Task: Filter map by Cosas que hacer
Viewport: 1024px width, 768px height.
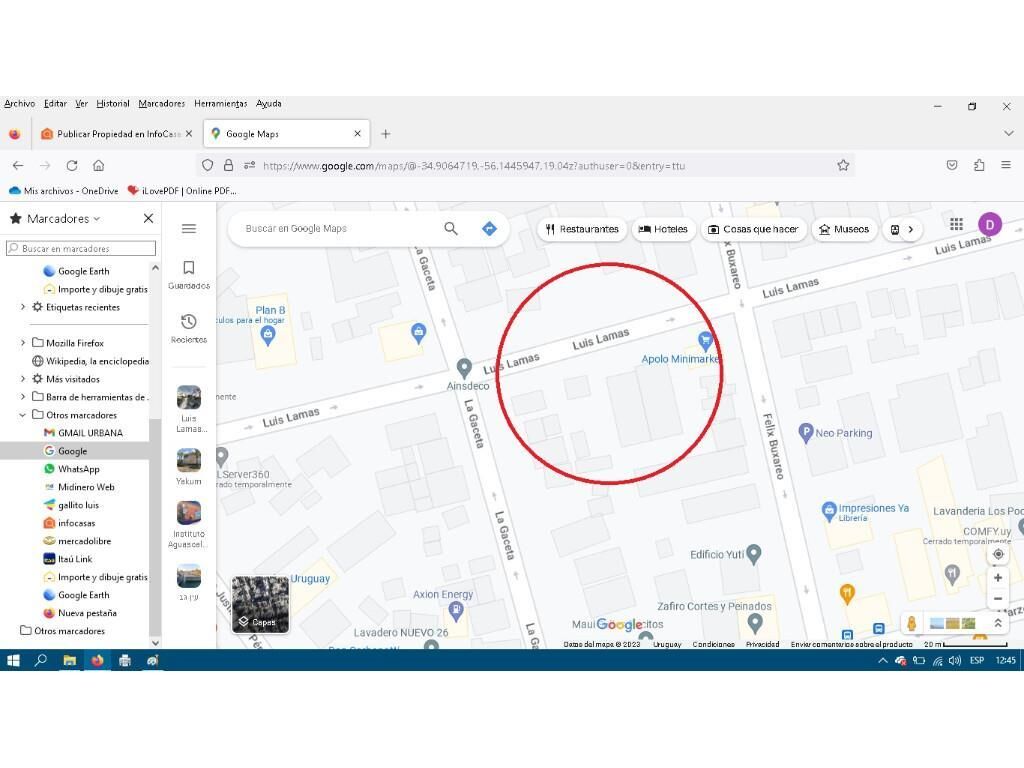Action: click(753, 229)
